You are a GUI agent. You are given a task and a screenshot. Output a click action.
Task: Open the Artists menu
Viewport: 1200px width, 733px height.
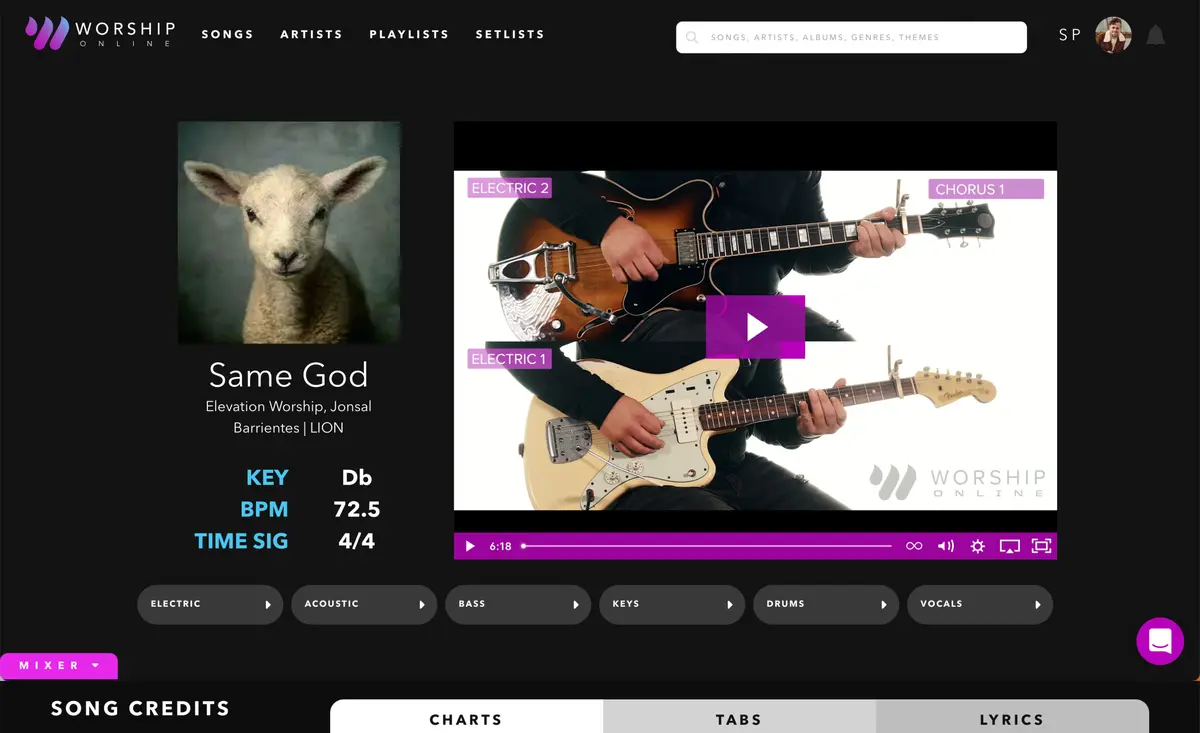[x=311, y=34]
